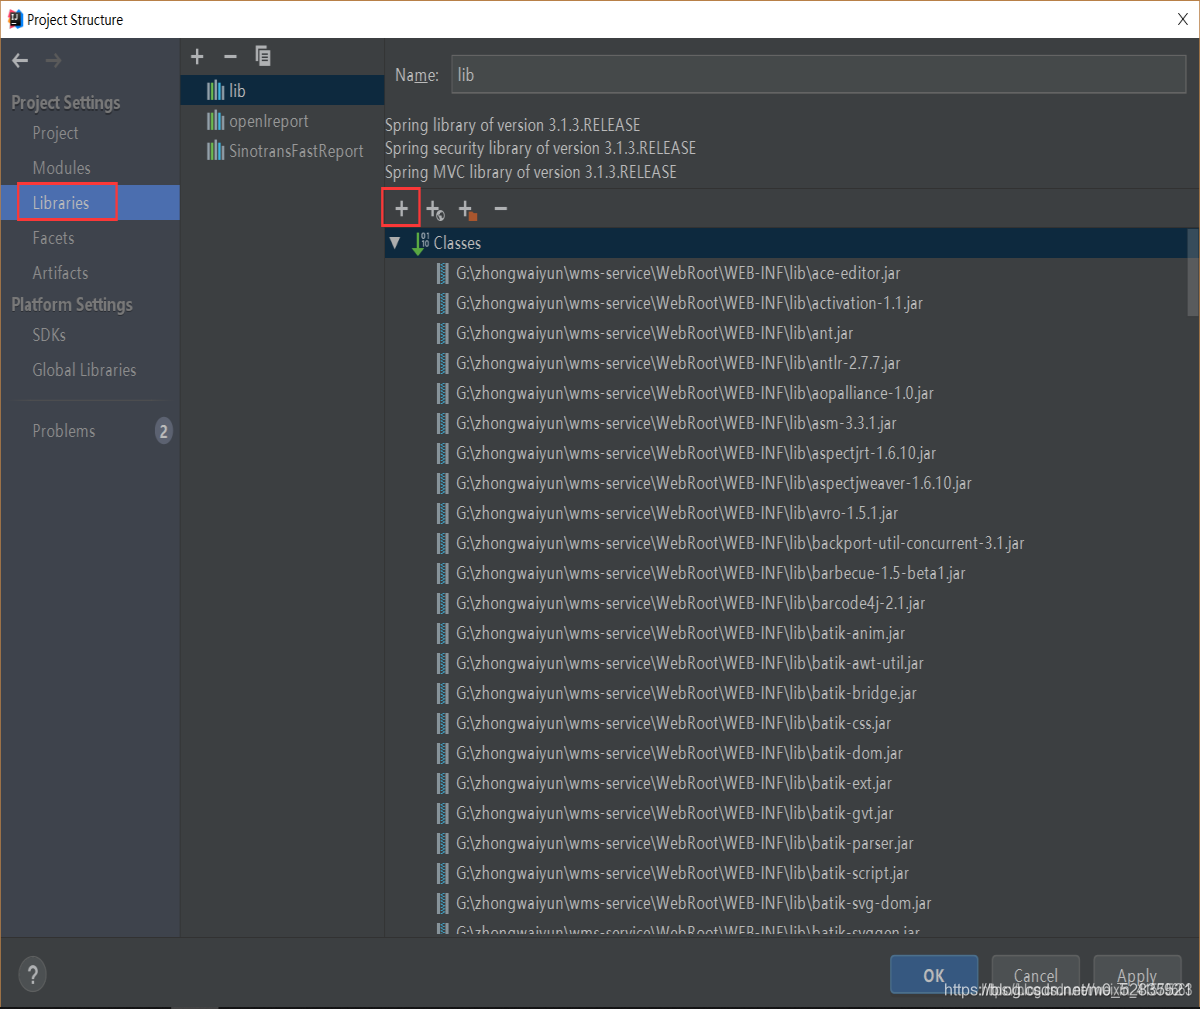Open help with question mark button
The image size is (1200, 1009).
pos(32,975)
